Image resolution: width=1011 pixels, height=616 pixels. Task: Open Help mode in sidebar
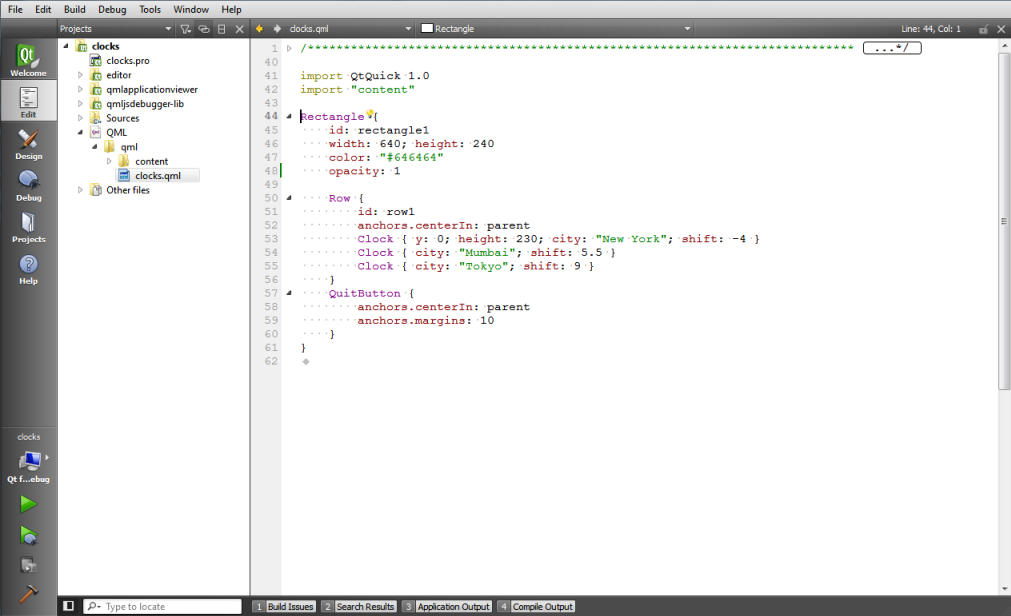point(28,269)
